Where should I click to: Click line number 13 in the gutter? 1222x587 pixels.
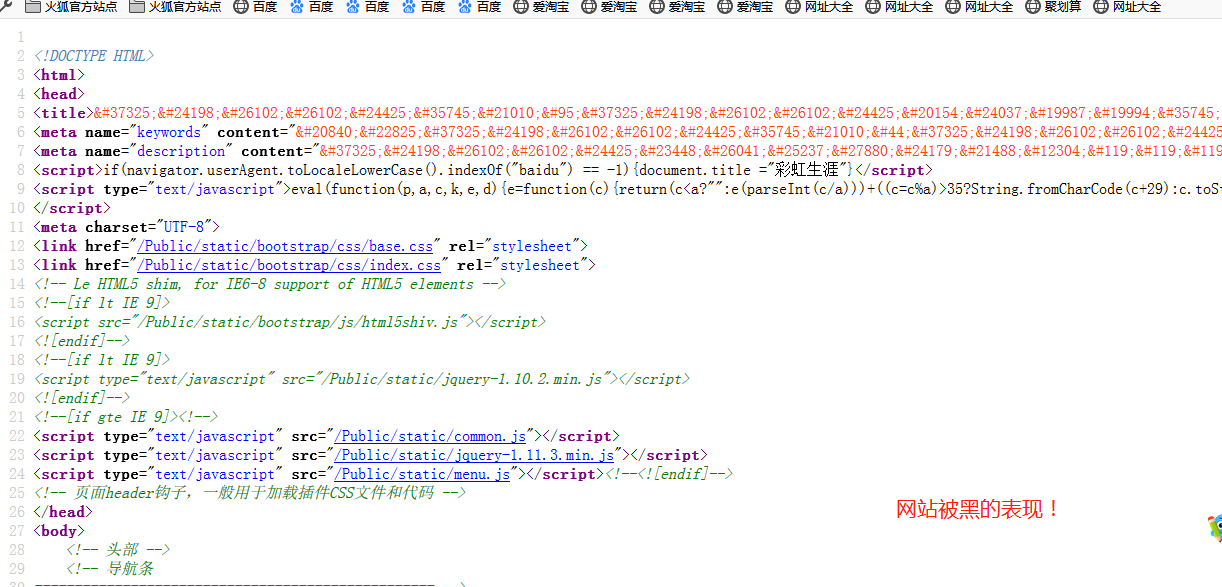(x=16, y=265)
